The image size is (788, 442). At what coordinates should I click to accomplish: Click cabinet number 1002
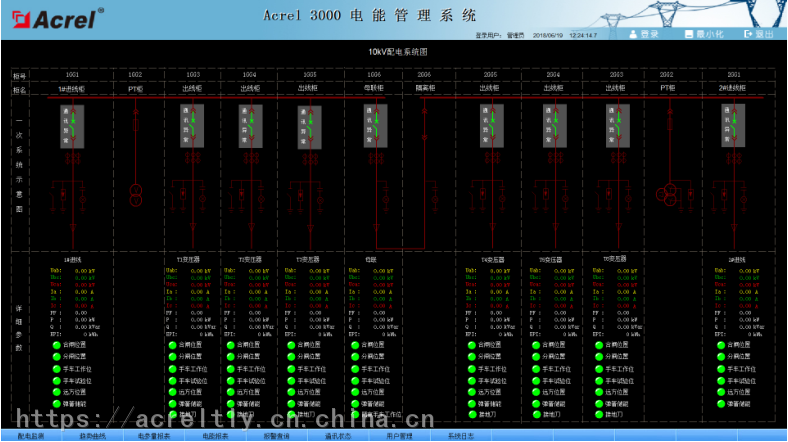click(135, 74)
